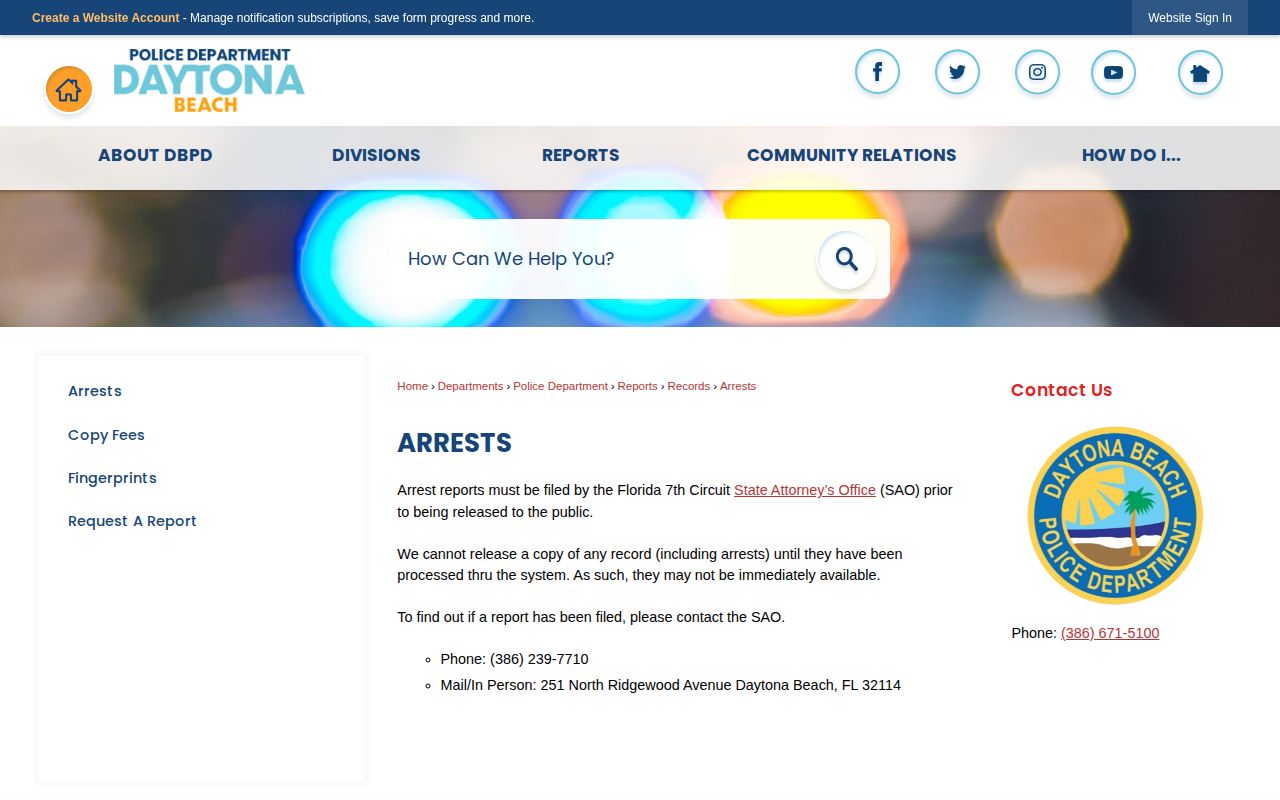Viewport: 1280px width, 800px height.
Task: Click the Website Sign In button
Action: click(1190, 18)
